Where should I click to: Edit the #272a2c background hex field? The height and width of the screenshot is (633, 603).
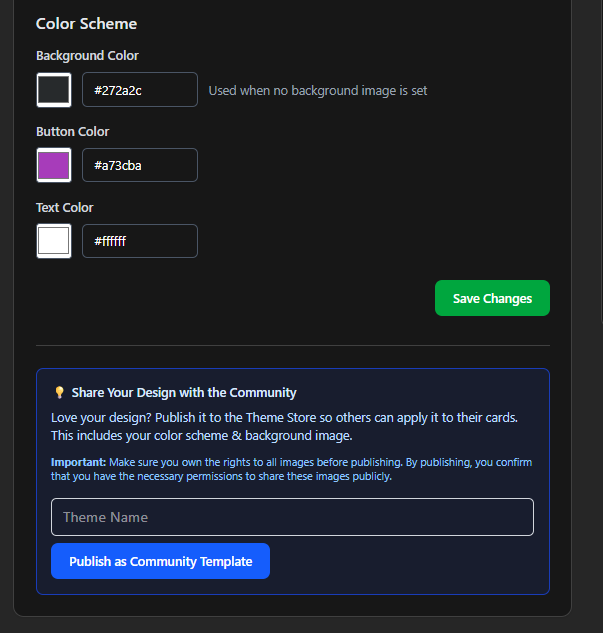140,90
